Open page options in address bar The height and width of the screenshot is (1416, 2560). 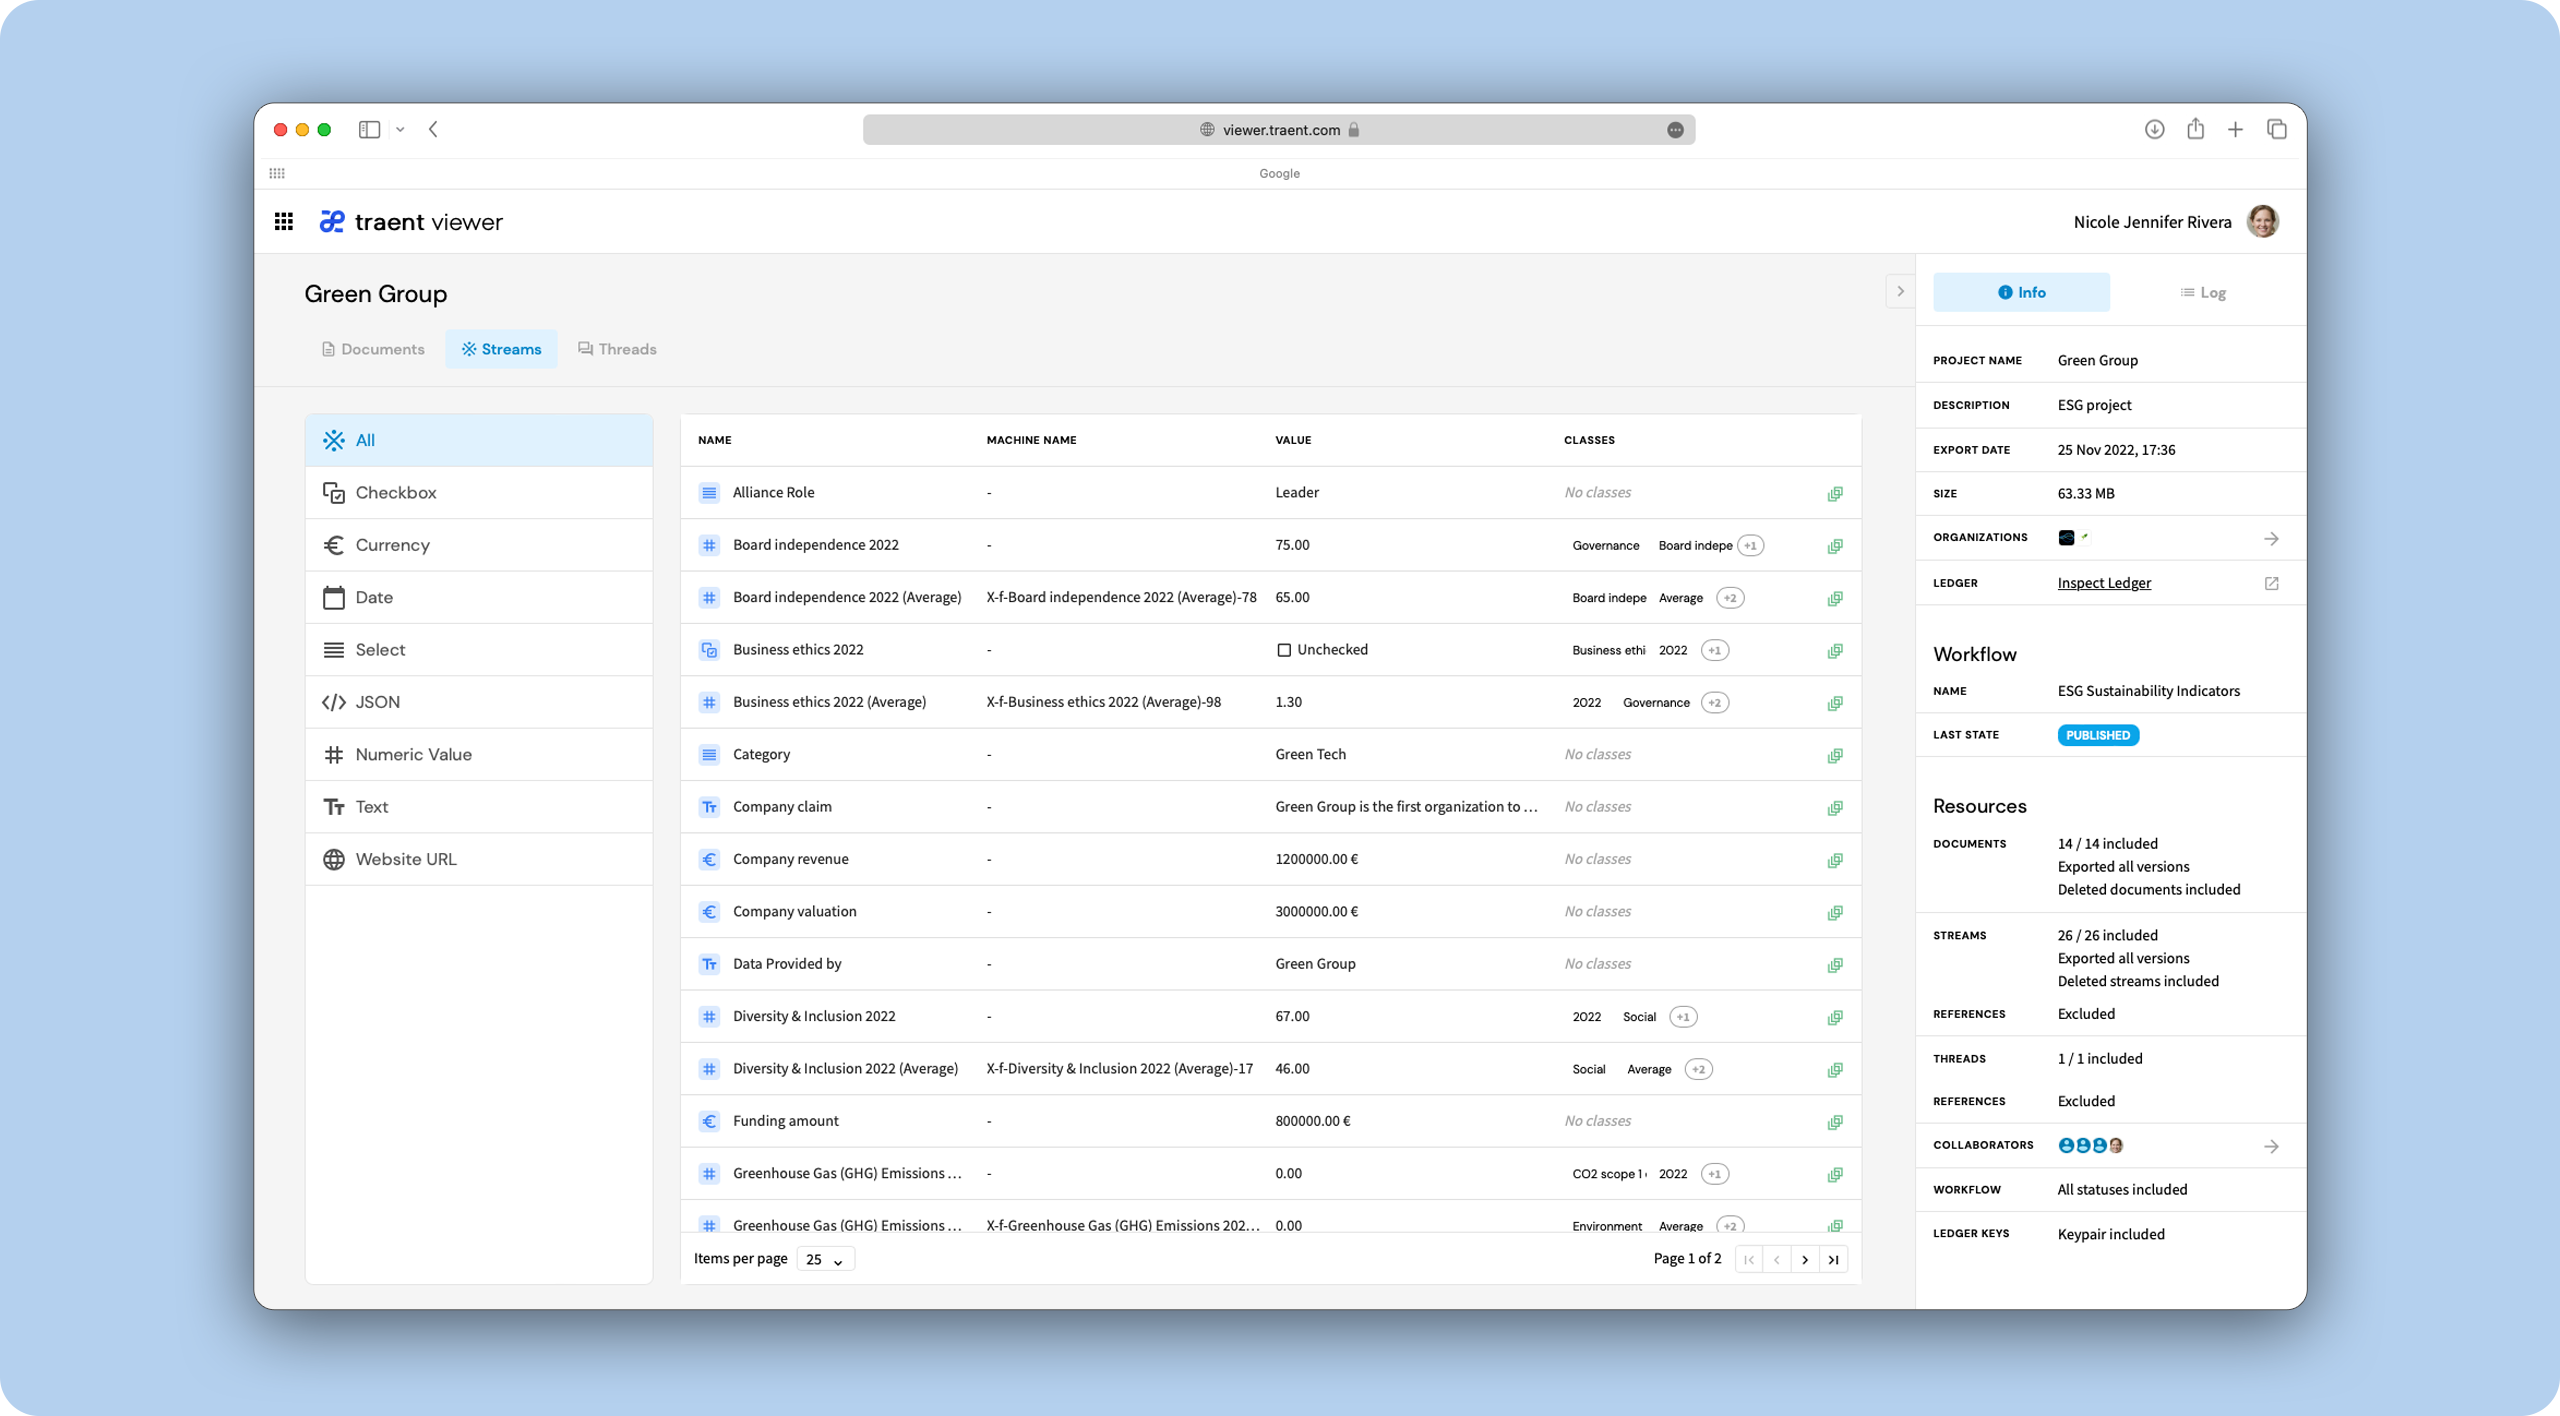1676,130
